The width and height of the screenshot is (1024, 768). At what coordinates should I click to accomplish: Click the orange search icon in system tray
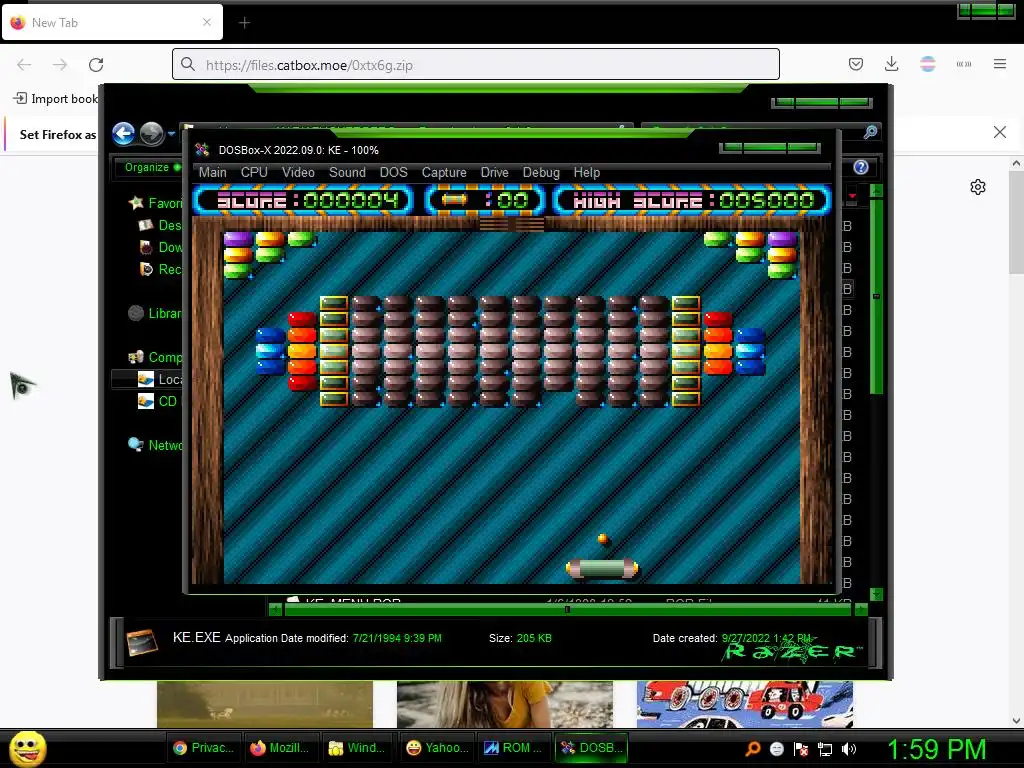click(753, 749)
